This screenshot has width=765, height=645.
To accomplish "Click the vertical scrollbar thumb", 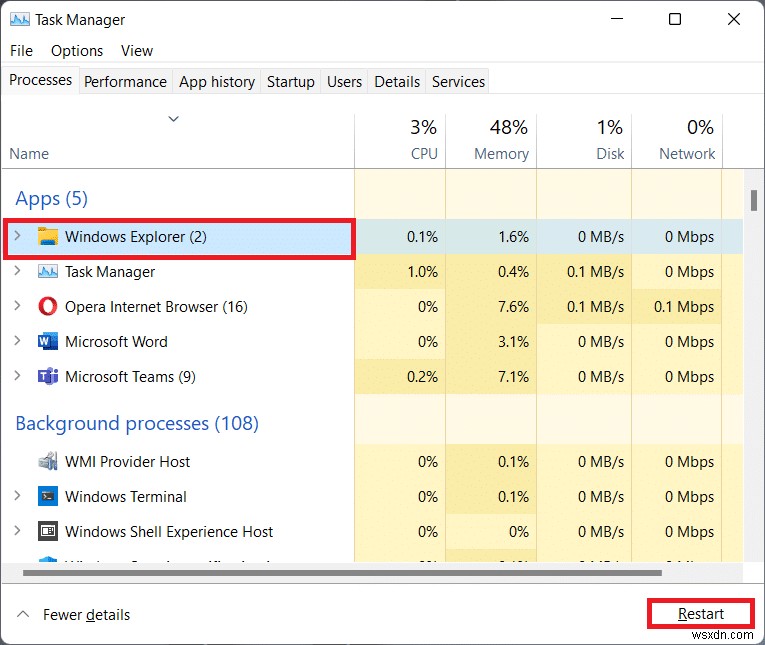I will [x=753, y=200].
